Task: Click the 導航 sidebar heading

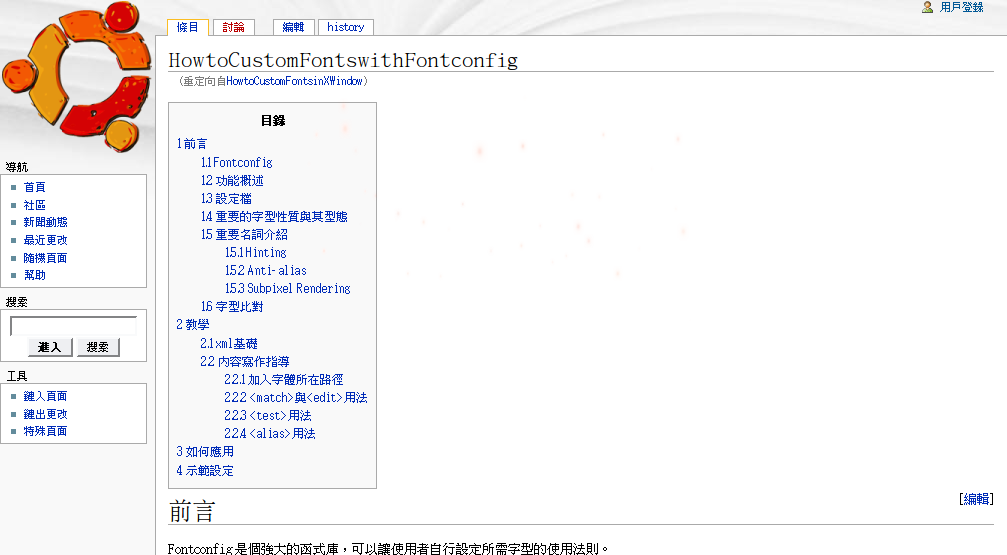Action: 17,167
